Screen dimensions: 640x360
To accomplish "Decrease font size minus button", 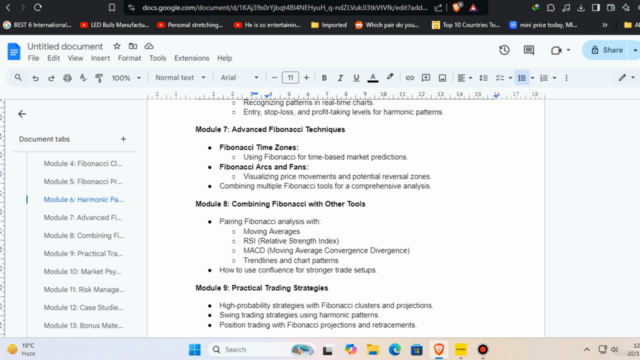I will [x=274, y=78].
